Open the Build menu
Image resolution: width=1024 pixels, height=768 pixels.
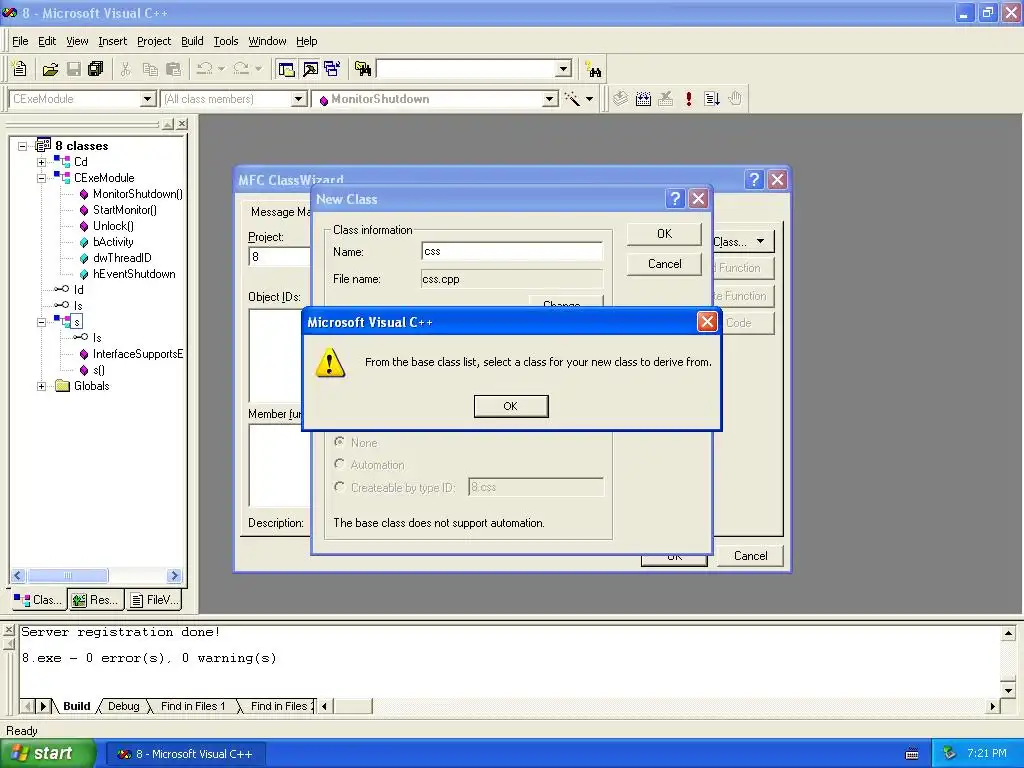point(192,41)
